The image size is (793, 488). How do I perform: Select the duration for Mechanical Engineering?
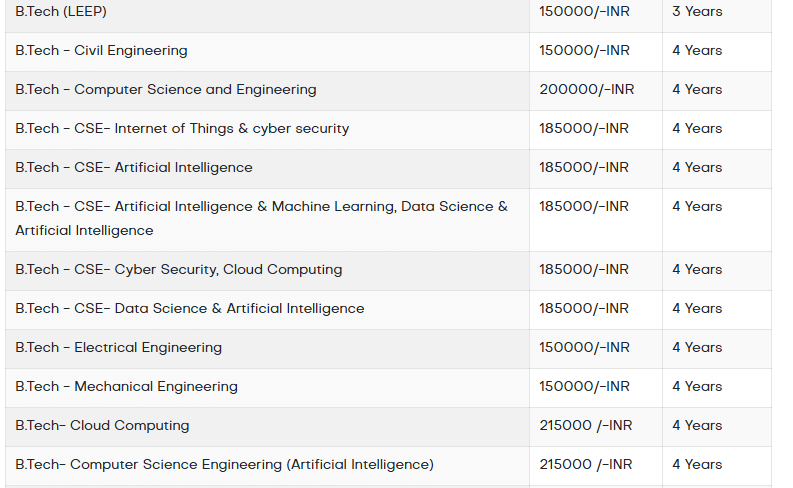tap(697, 387)
